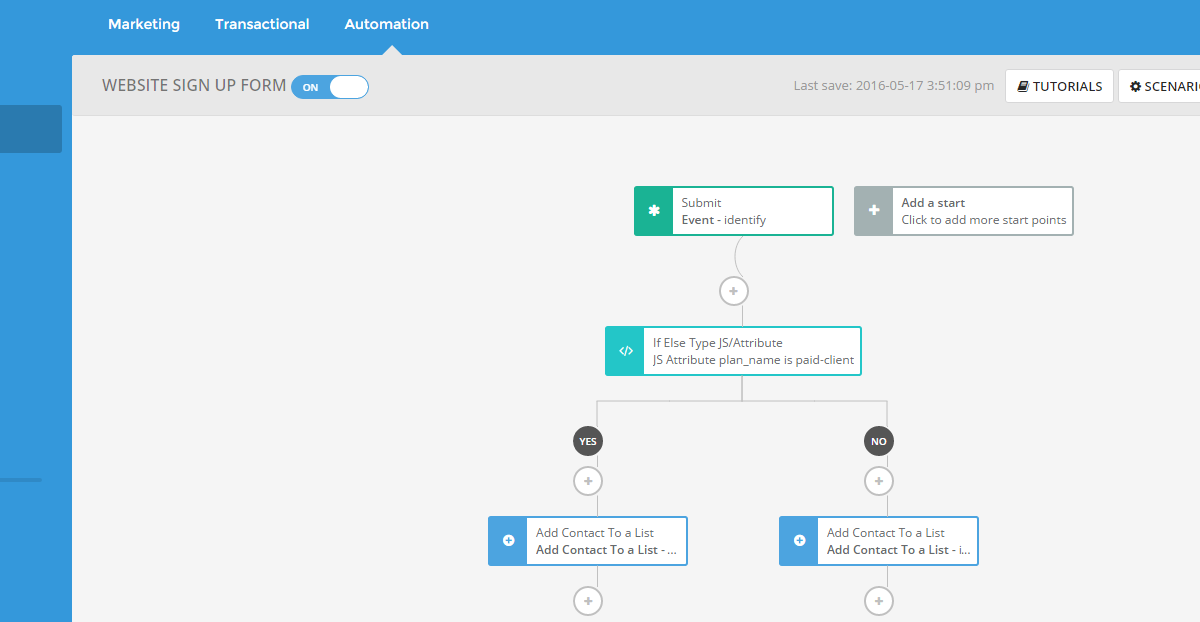Select the NO branch badge

(879, 441)
